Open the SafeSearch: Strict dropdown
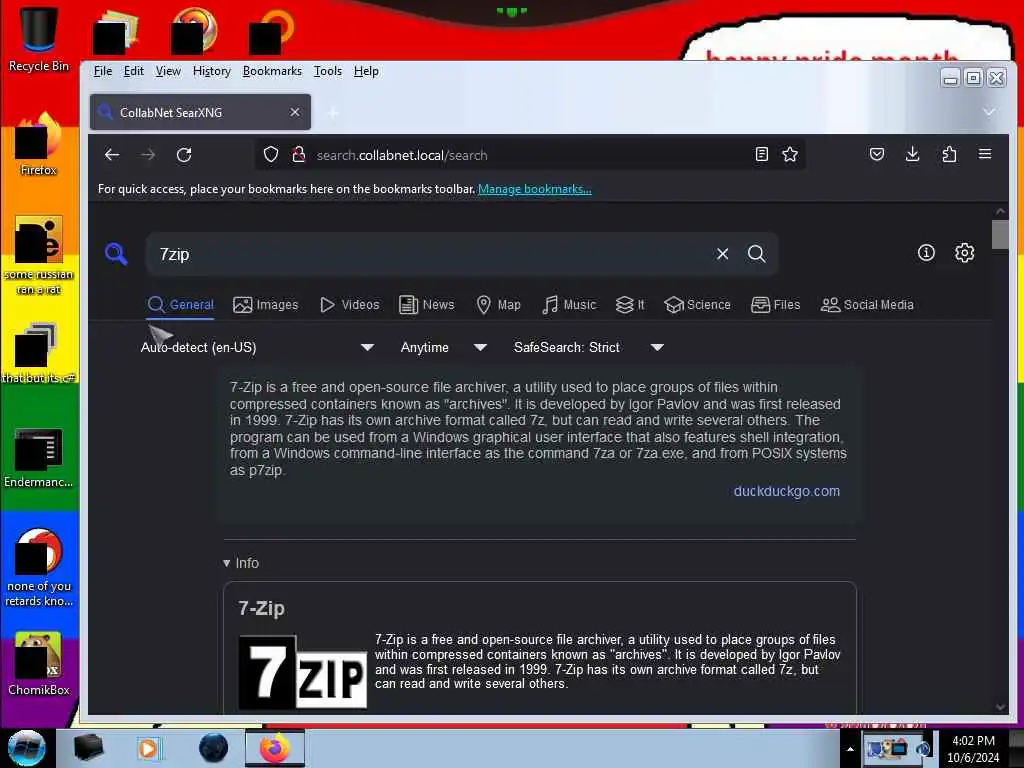 click(x=589, y=347)
